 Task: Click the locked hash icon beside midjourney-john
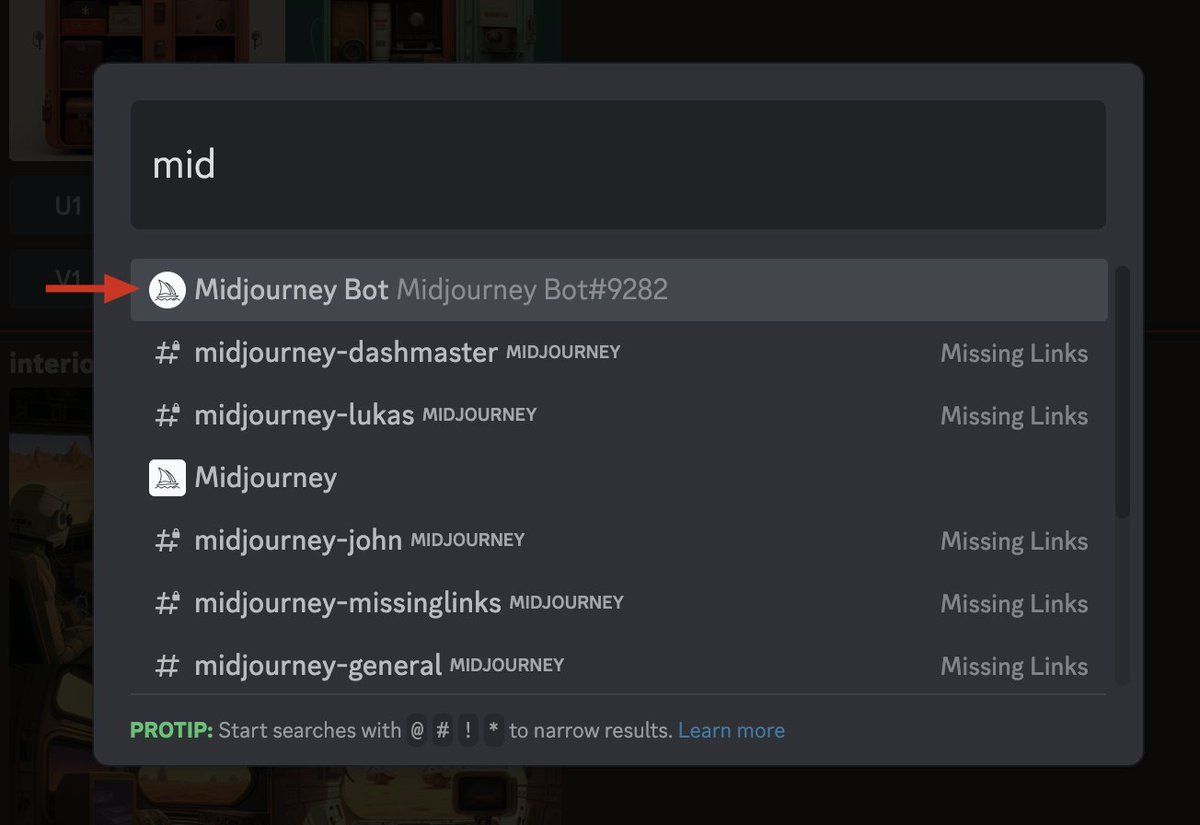[167, 541]
